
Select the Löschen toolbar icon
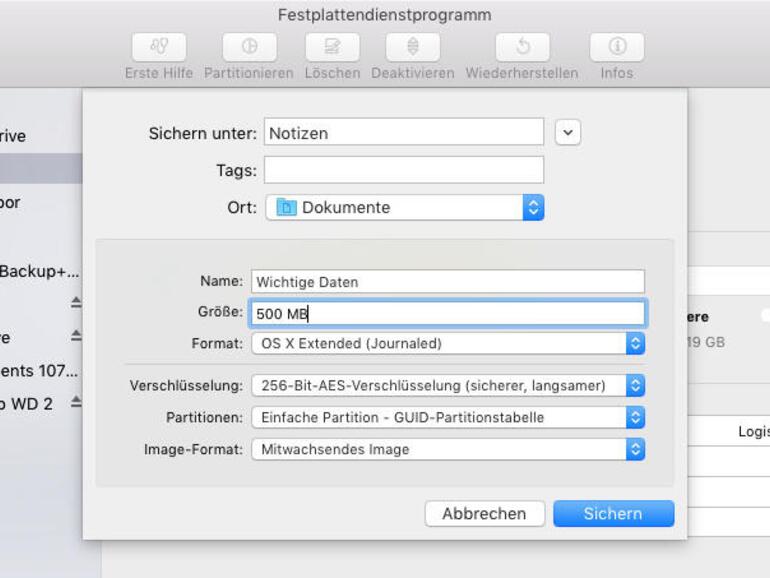click(332, 47)
